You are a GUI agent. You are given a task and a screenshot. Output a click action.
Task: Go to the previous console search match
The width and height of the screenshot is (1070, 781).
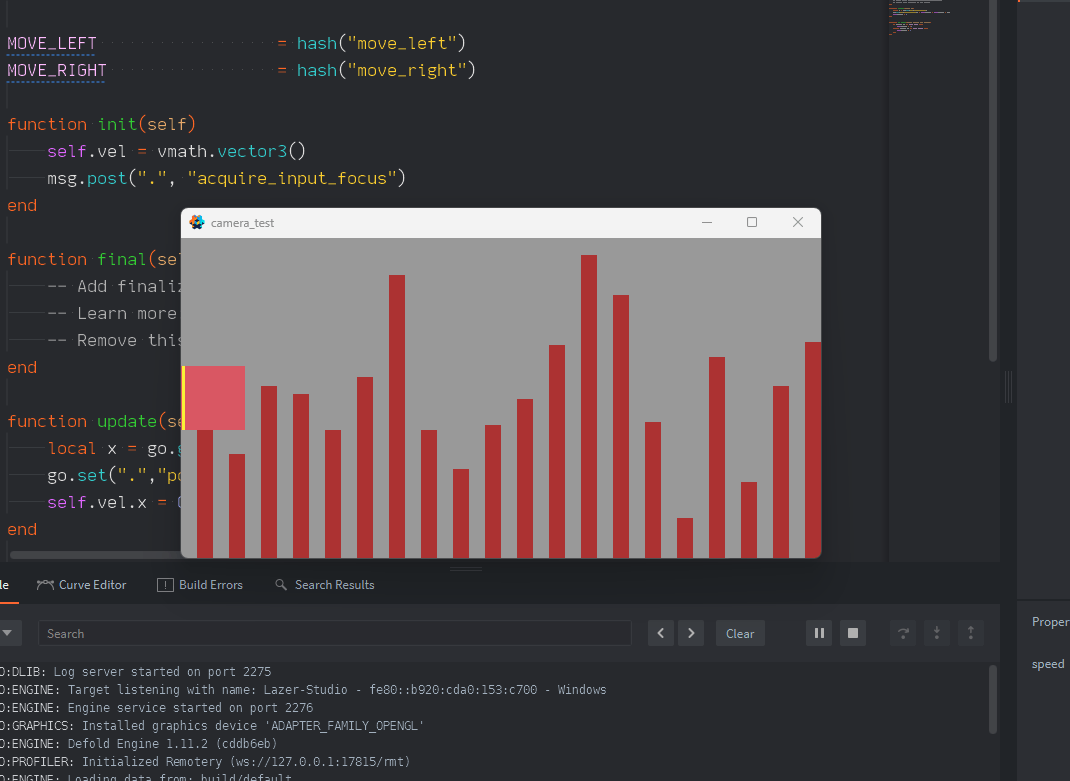[x=661, y=633]
